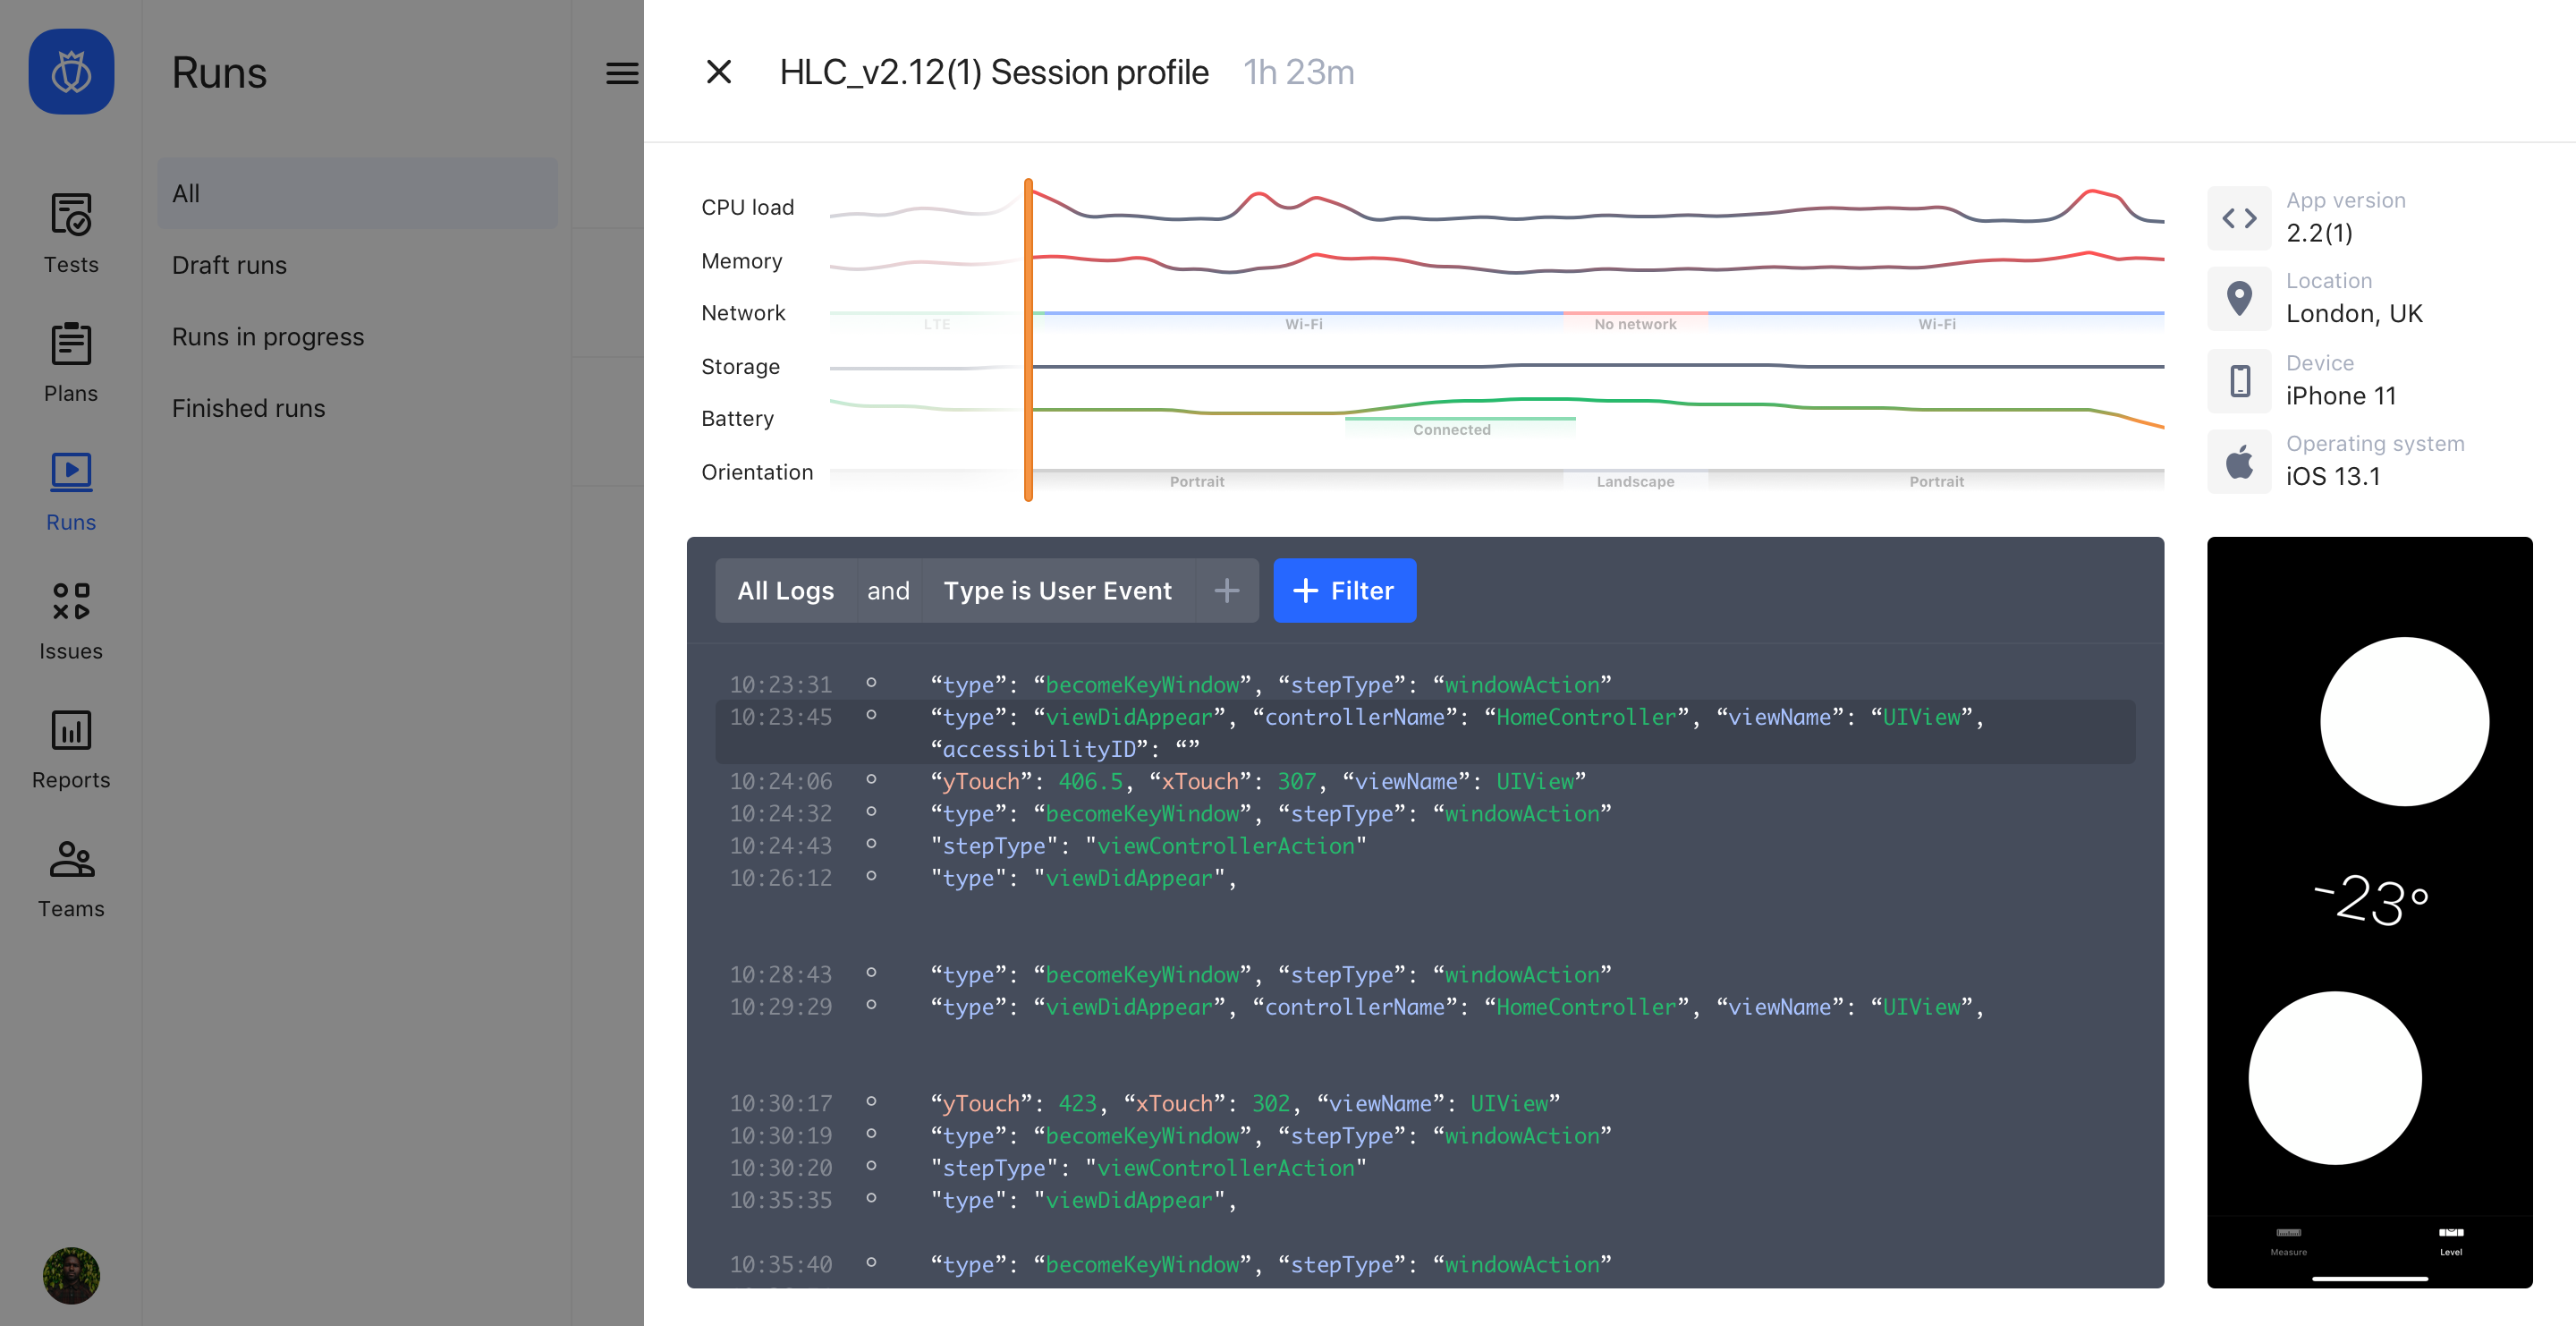Open Finished runs list

(x=248, y=408)
